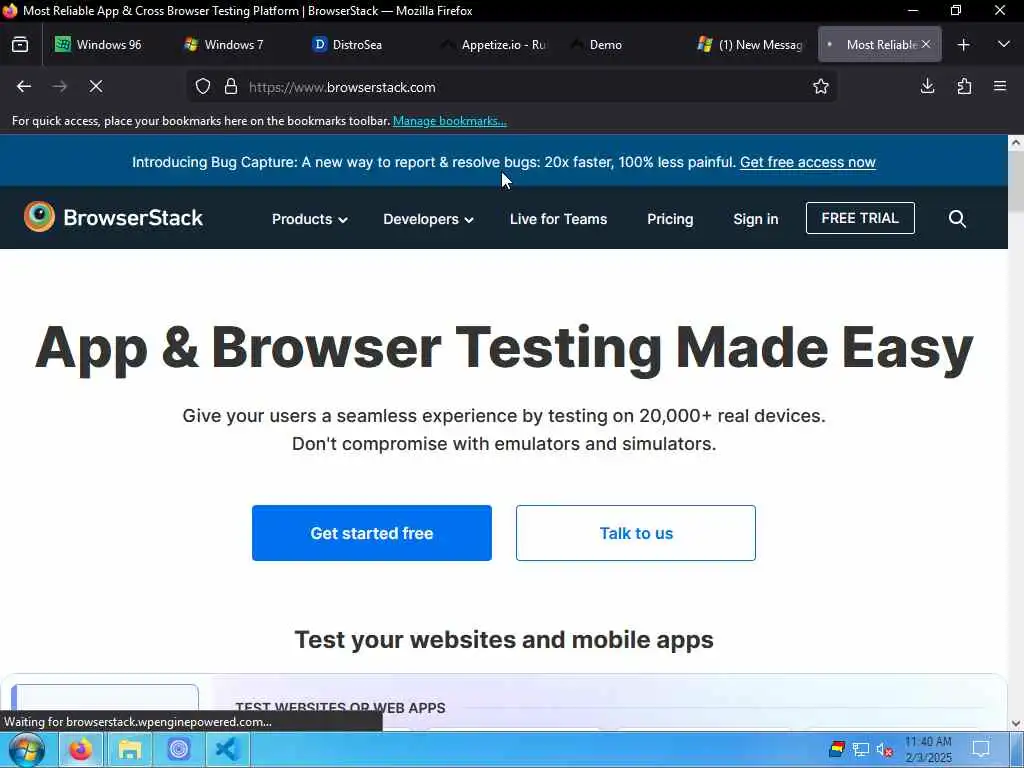Open the Firefox hamburger application menu
This screenshot has height=768, width=1024.
tap(1000, 86)
